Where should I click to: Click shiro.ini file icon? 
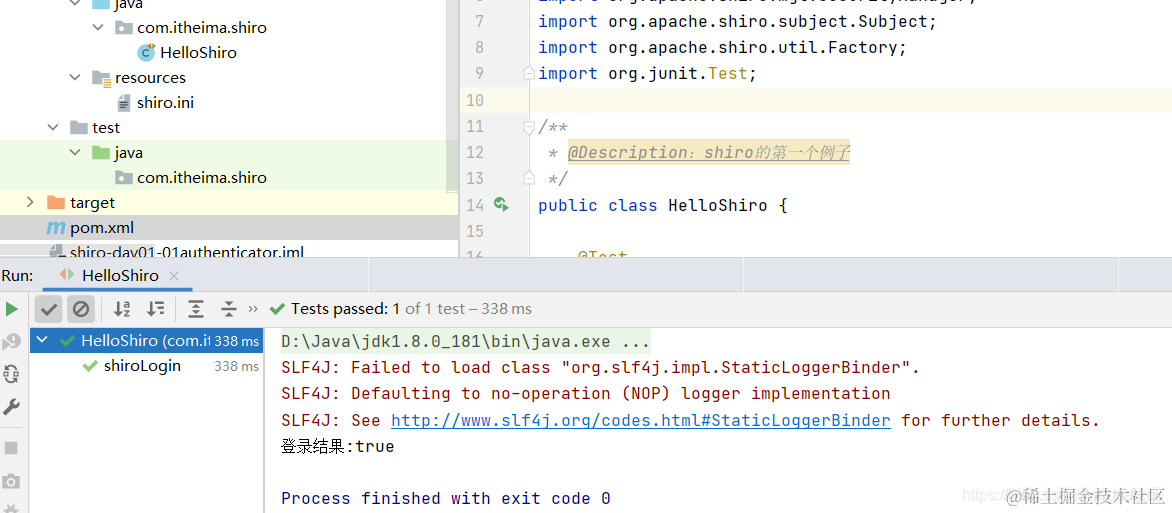[x=123, y=102]
